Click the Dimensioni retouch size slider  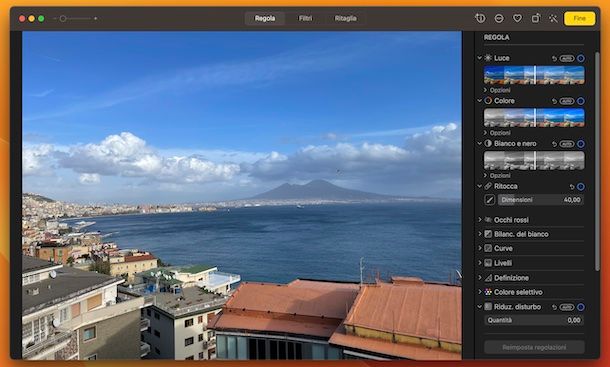pyautogui.click(x=540, y=200)
